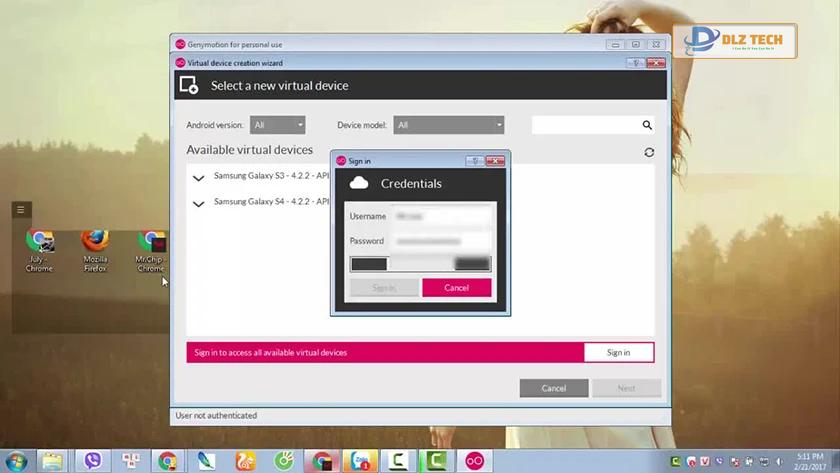Click the Windows Start button
This screenshot has width=840, height=473.
(16, 461)
